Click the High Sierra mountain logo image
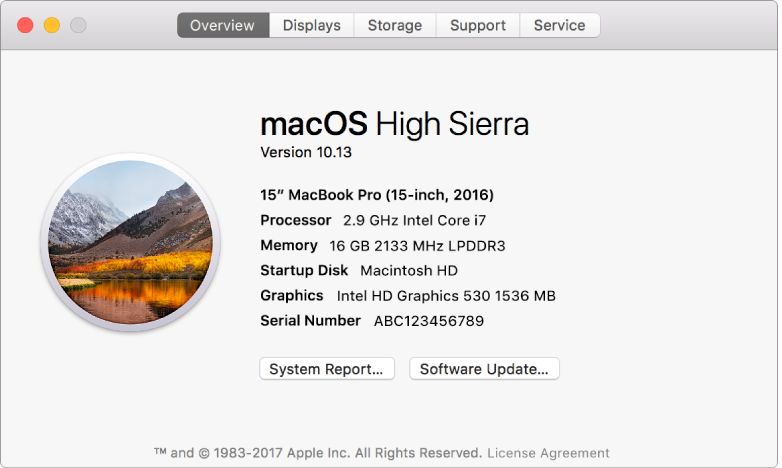The height and width of the screenshot is (468, 782). coord(129,245)
